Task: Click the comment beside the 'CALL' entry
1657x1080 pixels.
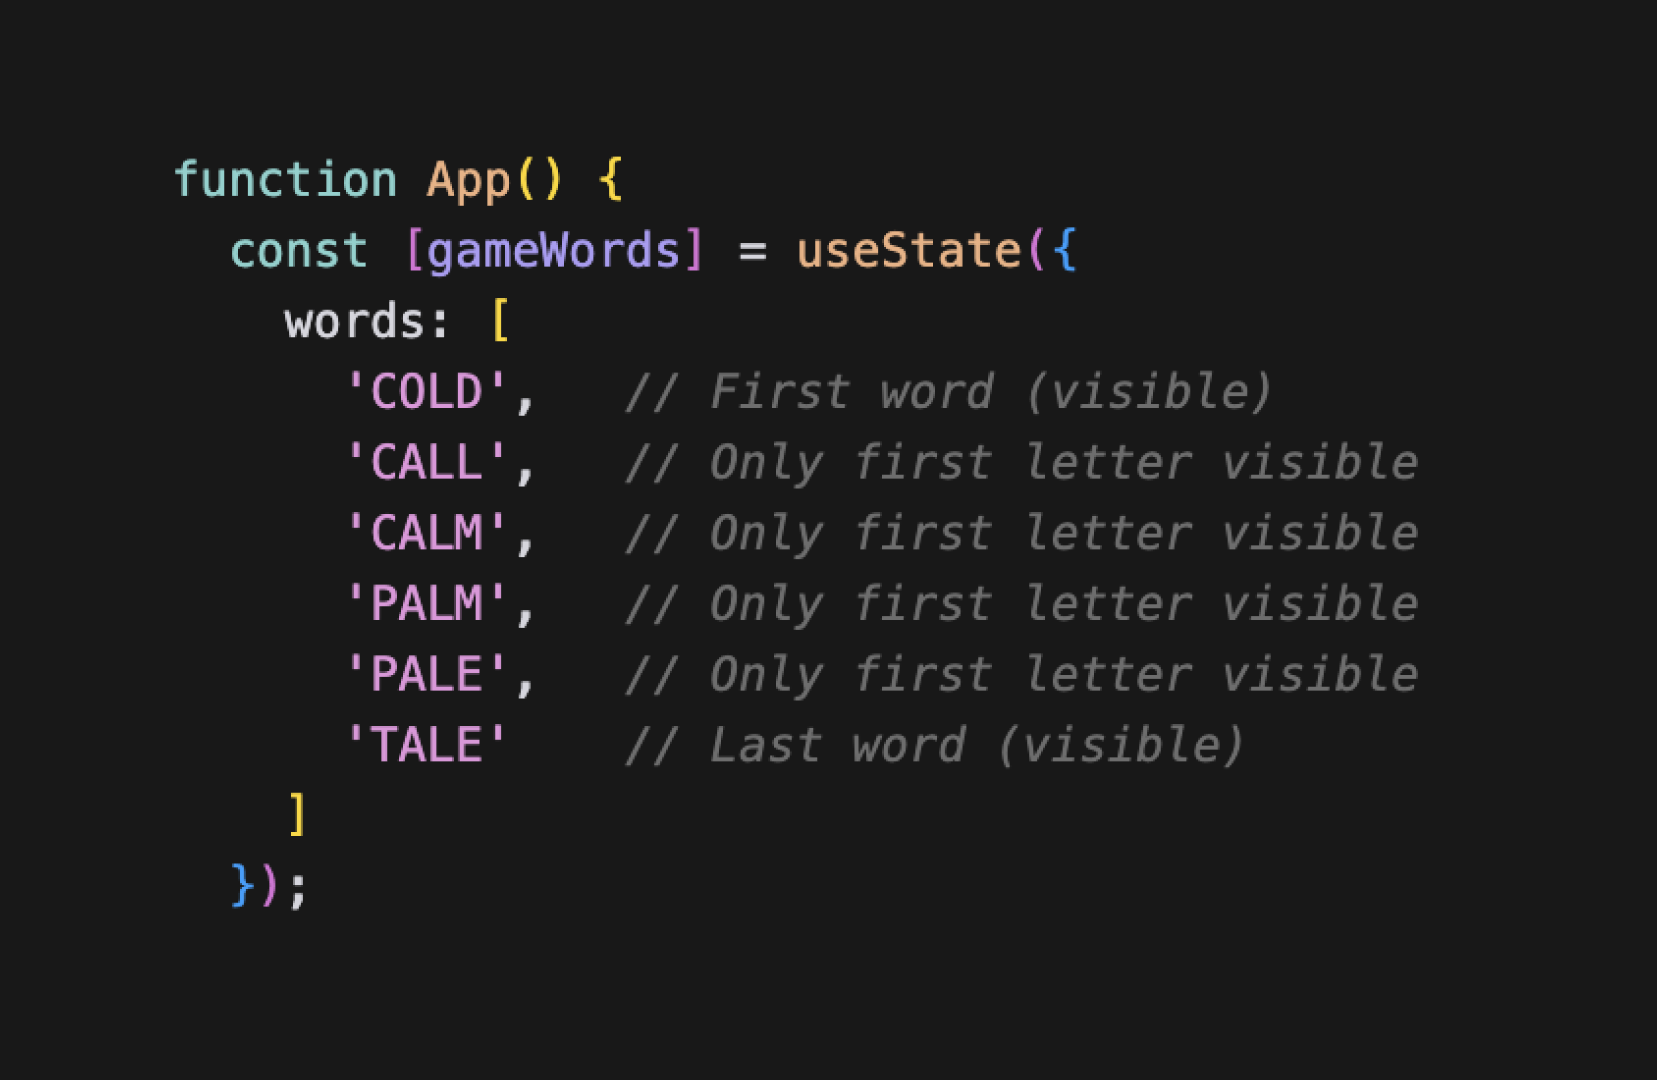Action: pyautogui.click(x=1021, y=463)
